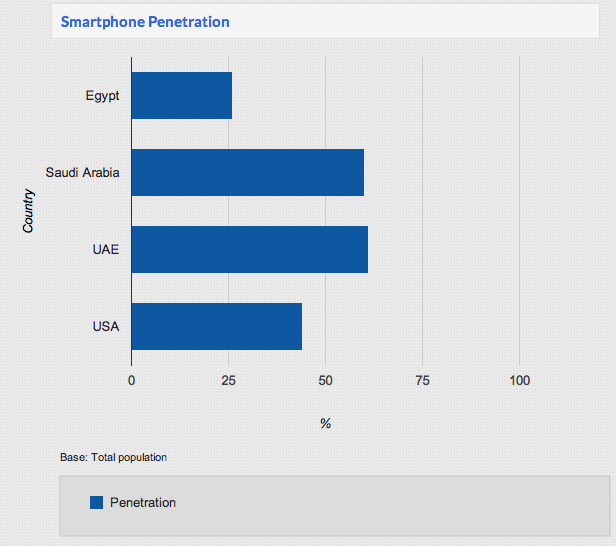Click the blue Penetration legend swatch
The height and width of the screenshot is (546, 616).
96,502
